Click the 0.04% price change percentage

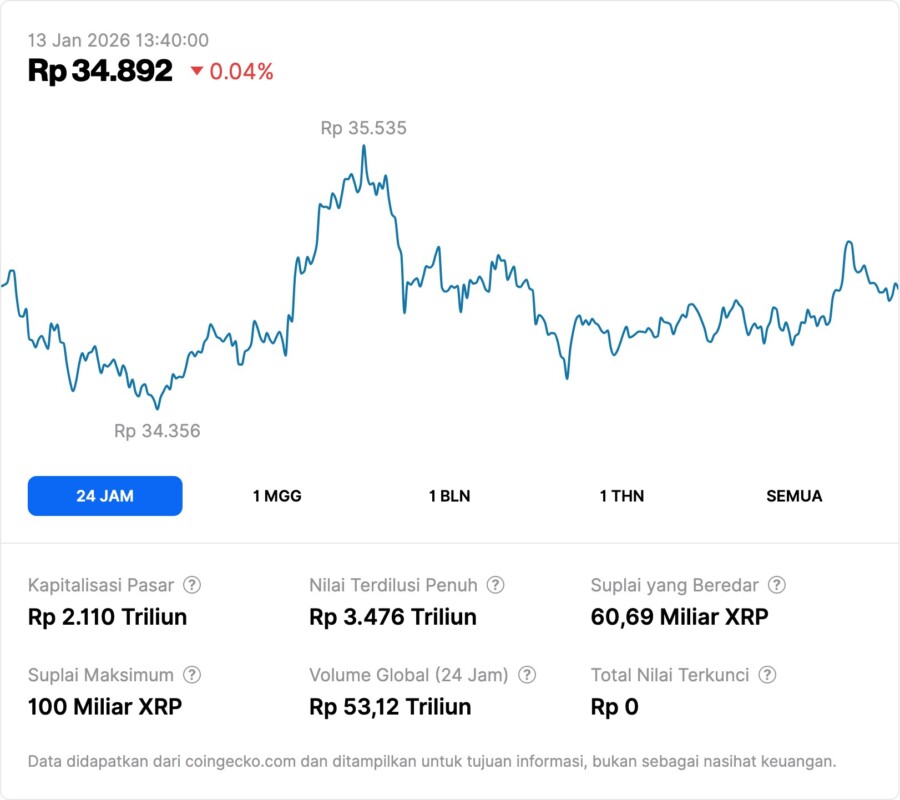241,71
